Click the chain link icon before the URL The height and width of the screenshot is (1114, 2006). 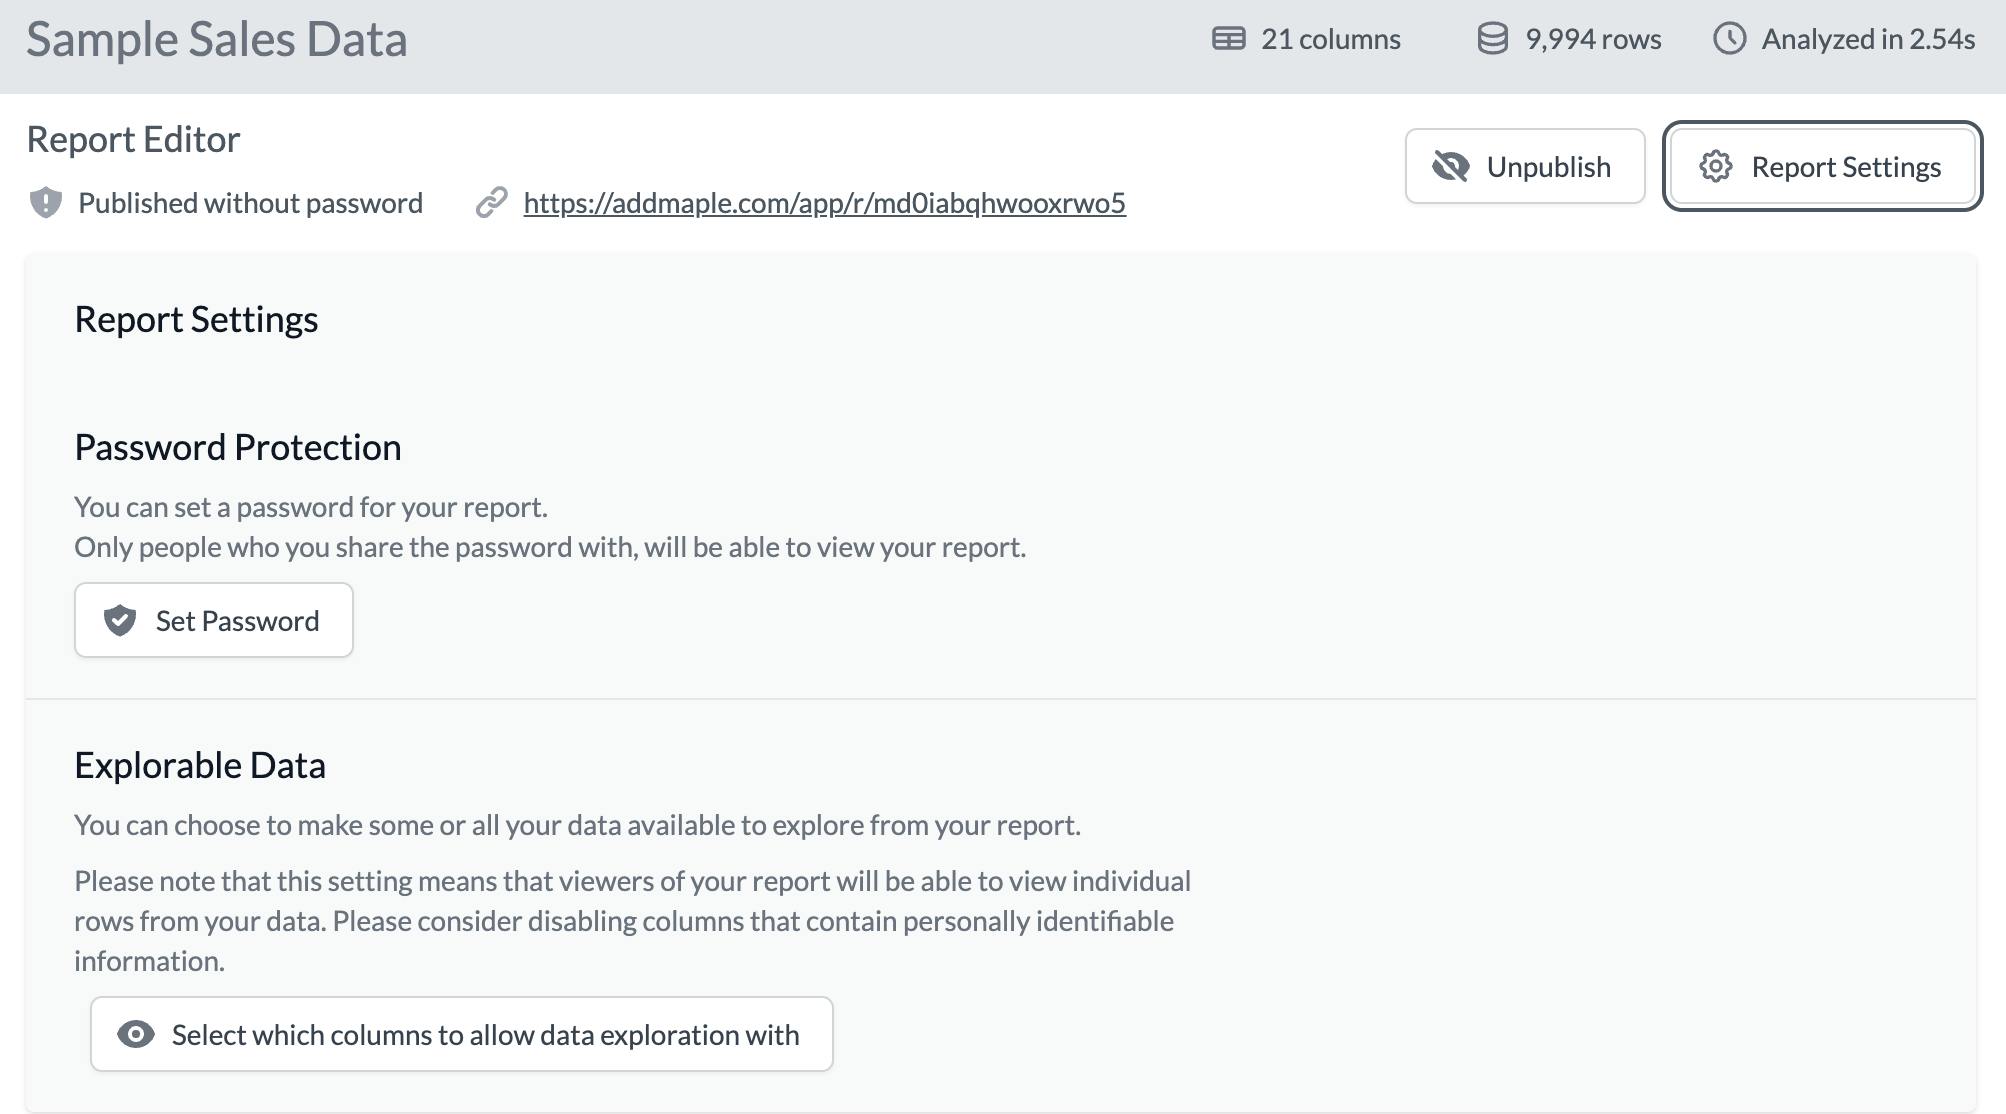click(491, 203)
